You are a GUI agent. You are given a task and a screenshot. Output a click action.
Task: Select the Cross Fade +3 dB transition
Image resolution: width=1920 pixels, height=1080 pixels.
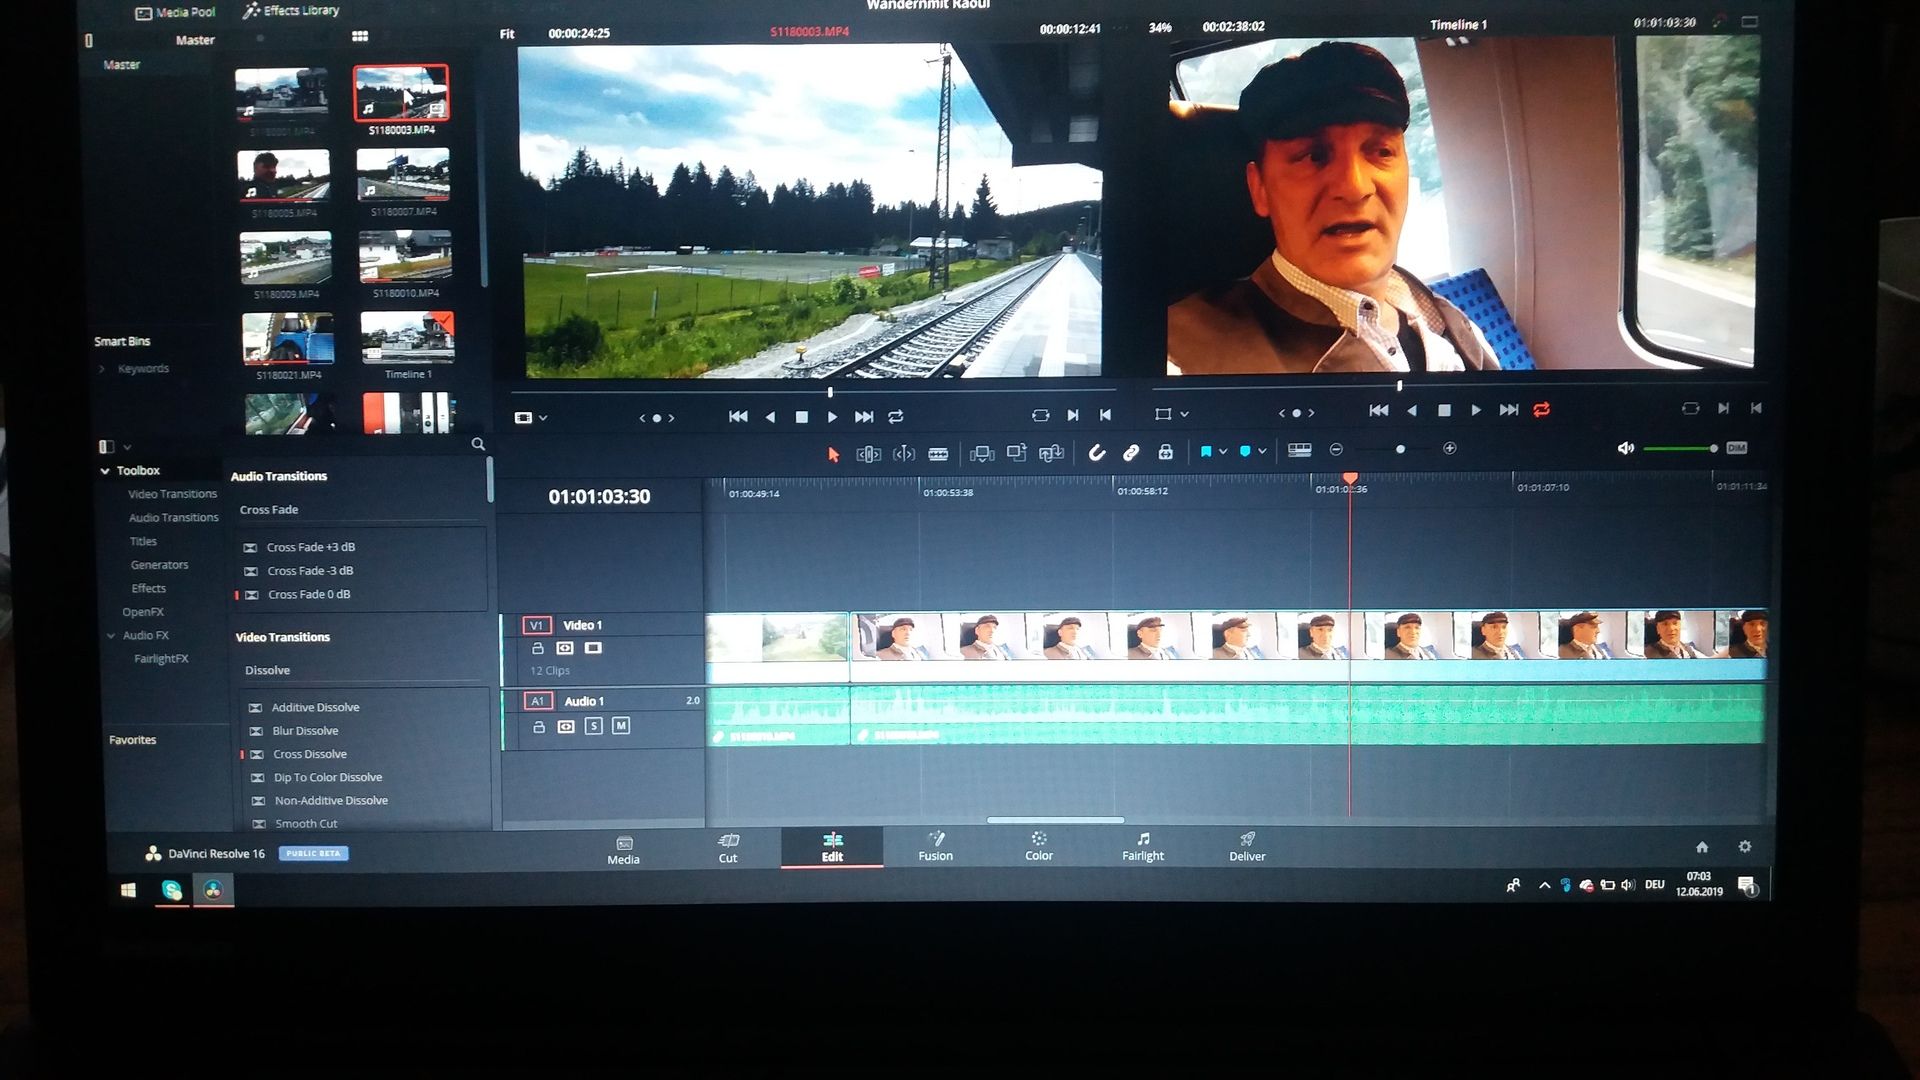pos(310,548)
